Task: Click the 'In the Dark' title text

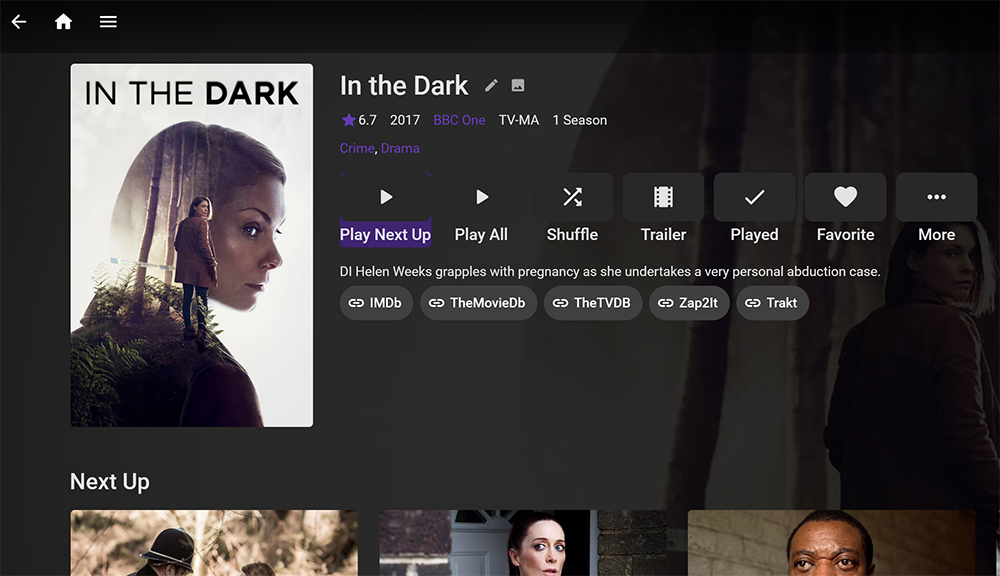Action: pyautogui.click(x=404, y=85)
